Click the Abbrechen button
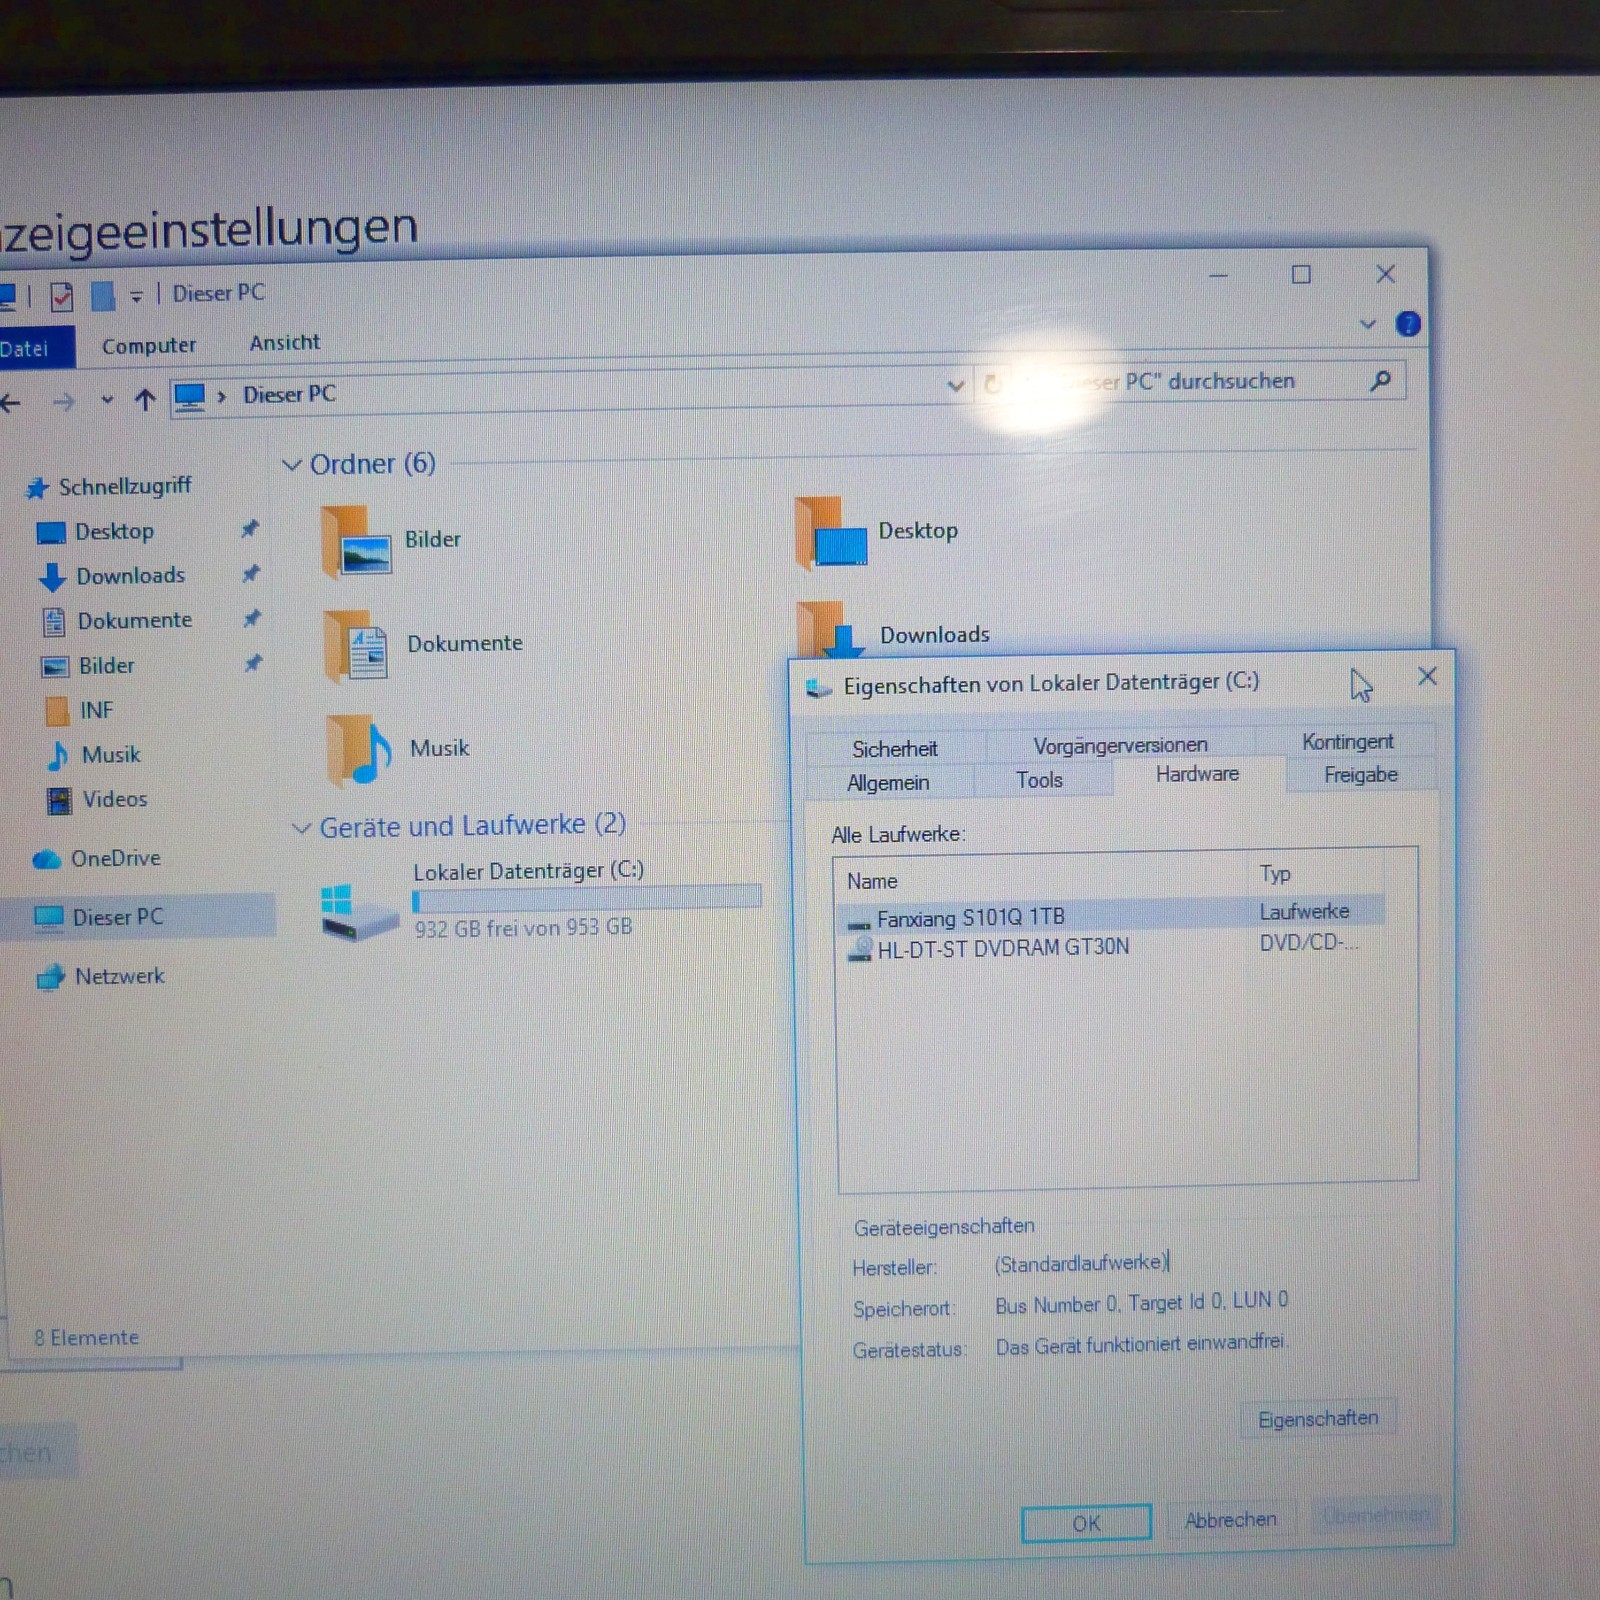The width and height of the screenshot is (1600, 1600). point(1231,1520)
